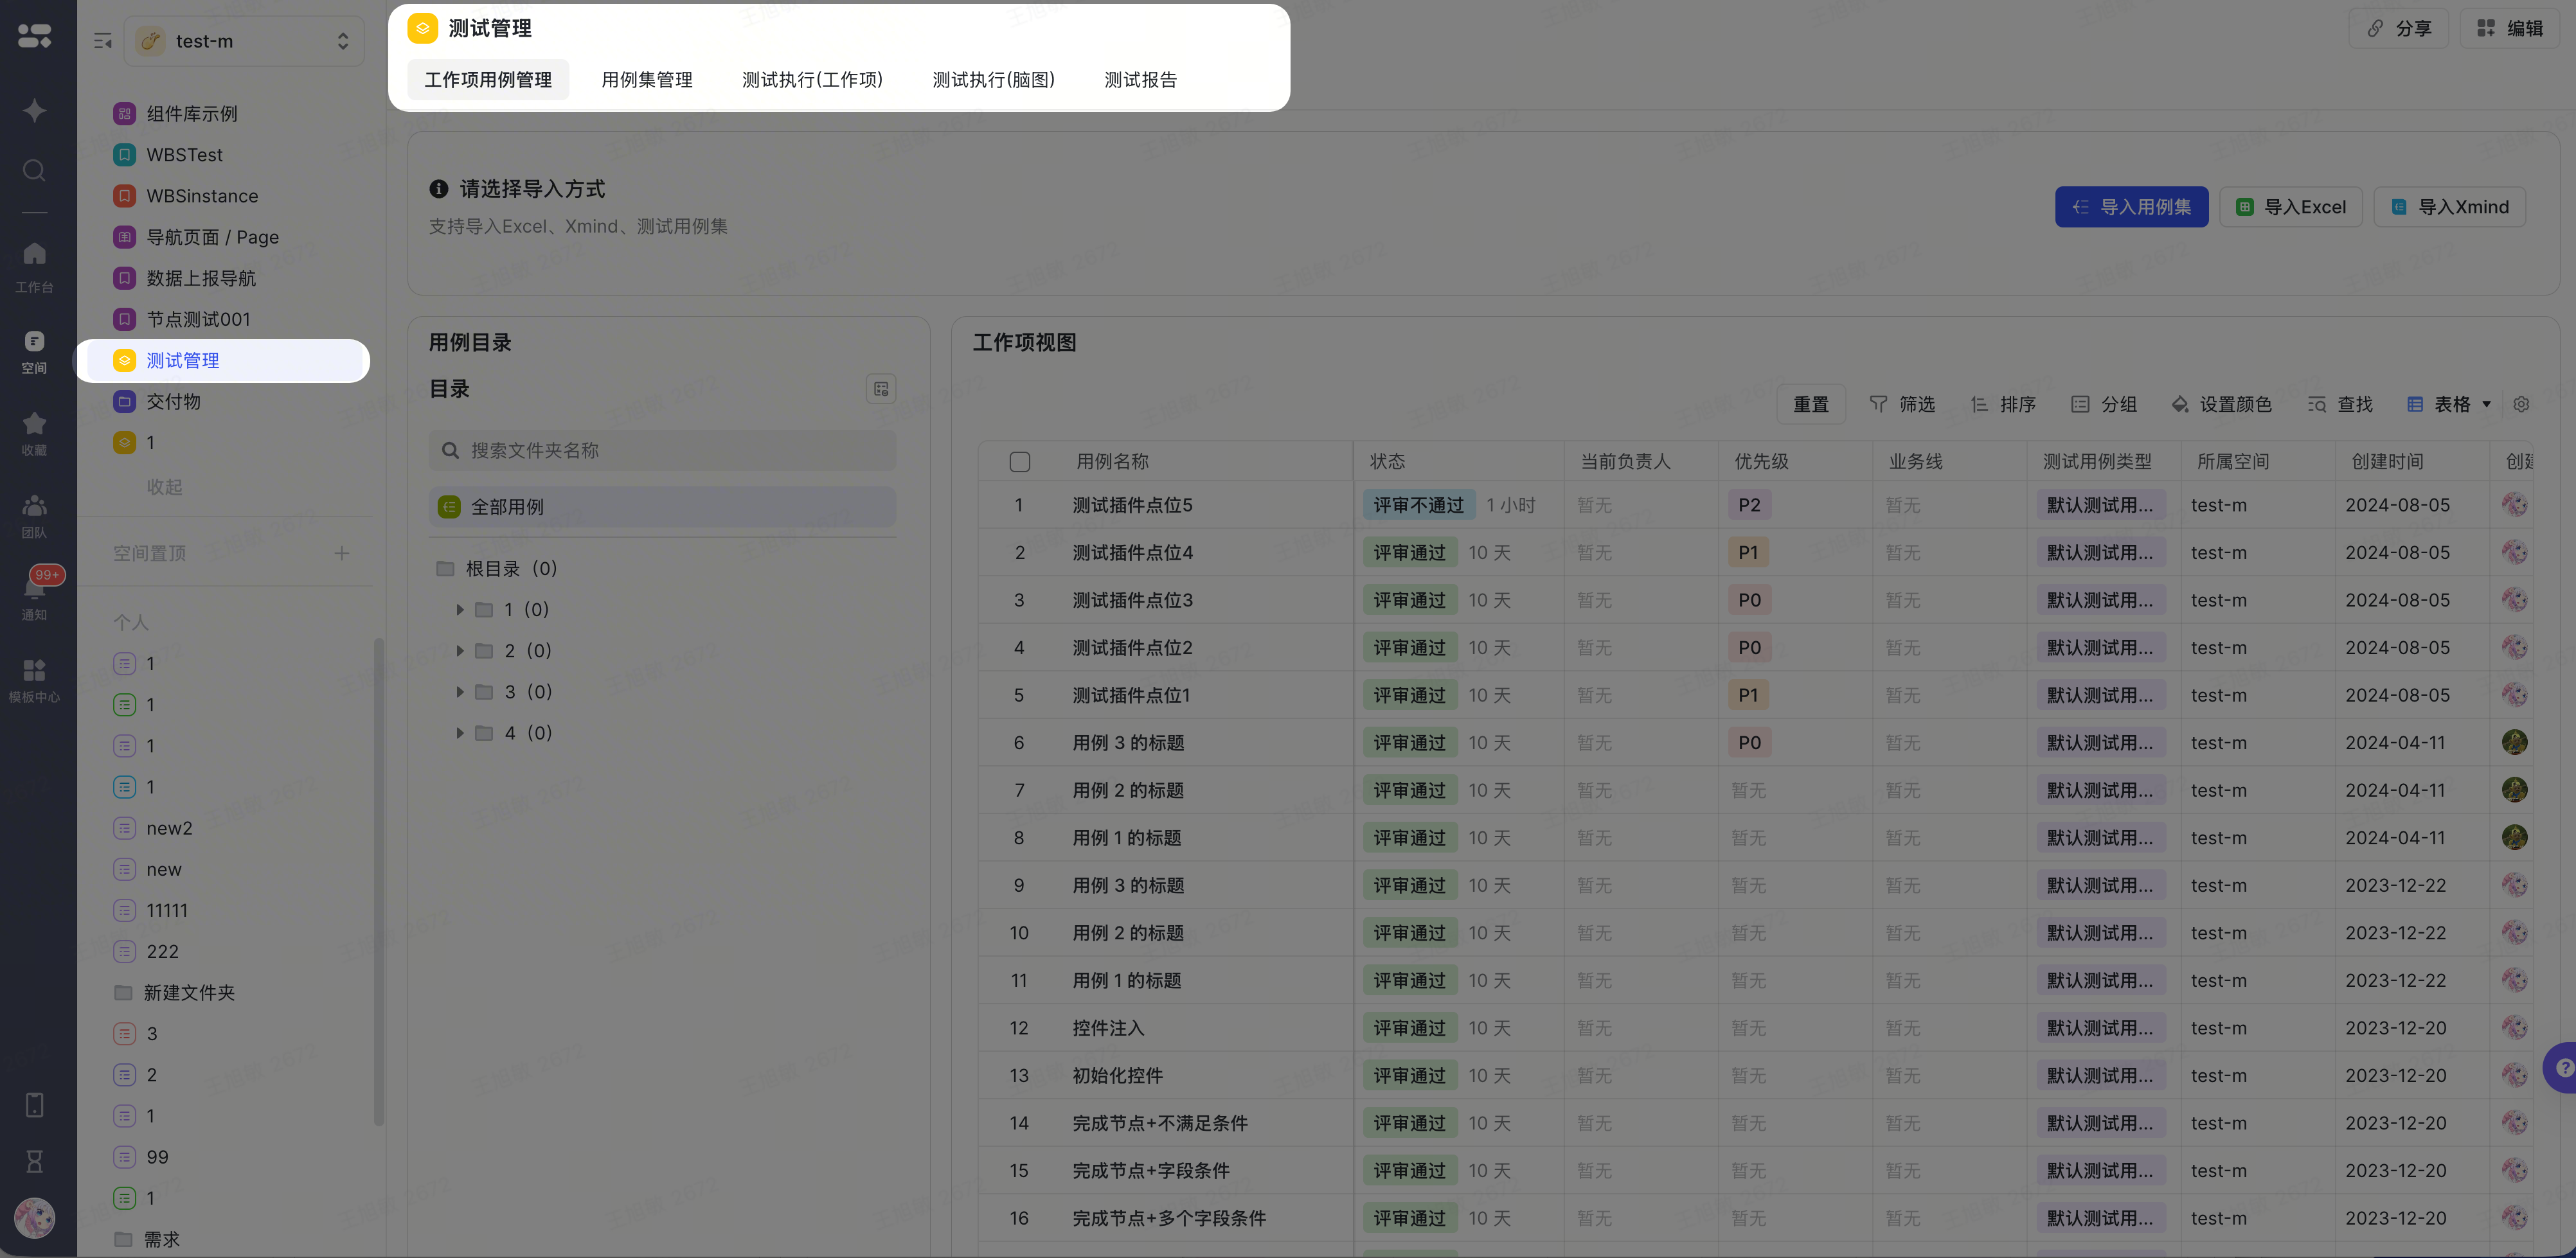Expand folder 4 (0) in directory tree
The width and height of the screenshot is (2576, 1258).
[x=459, y=733]
